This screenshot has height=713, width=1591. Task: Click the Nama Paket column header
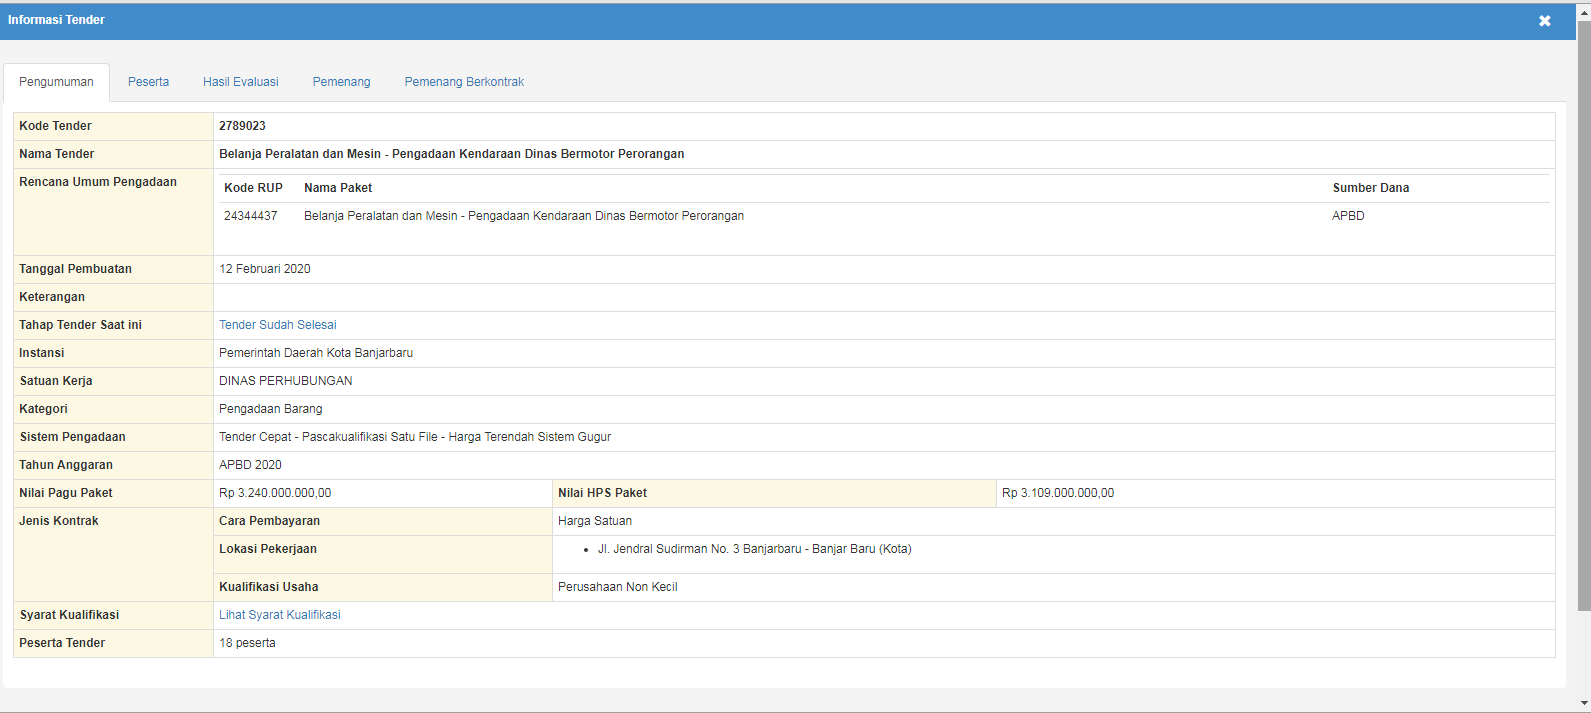coord(338,188)
